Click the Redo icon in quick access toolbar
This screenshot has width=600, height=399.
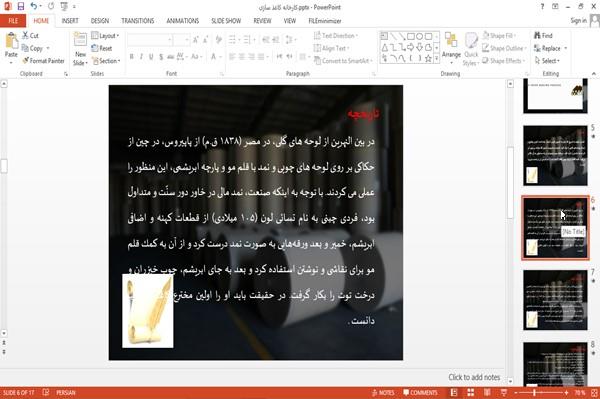pyautogui.click(x=51, y=6)
